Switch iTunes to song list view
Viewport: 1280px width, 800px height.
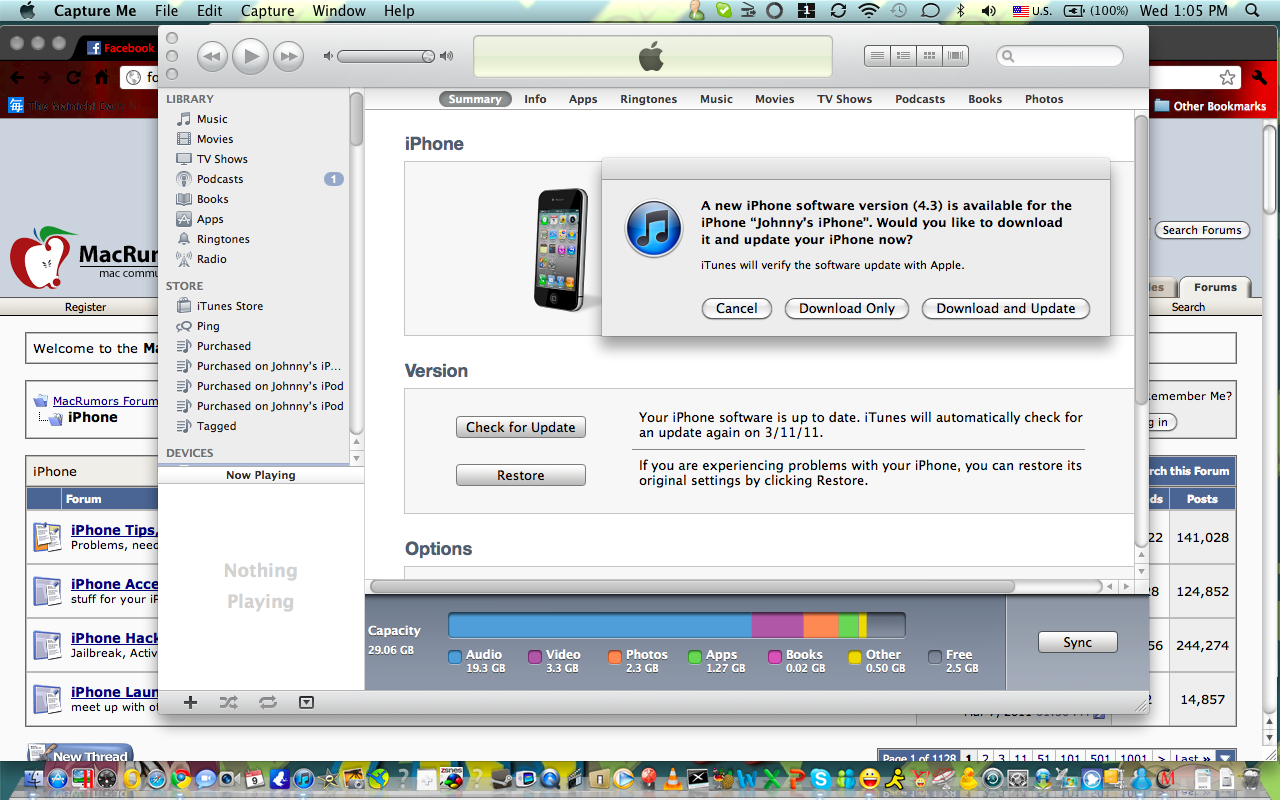pos(877,56)
